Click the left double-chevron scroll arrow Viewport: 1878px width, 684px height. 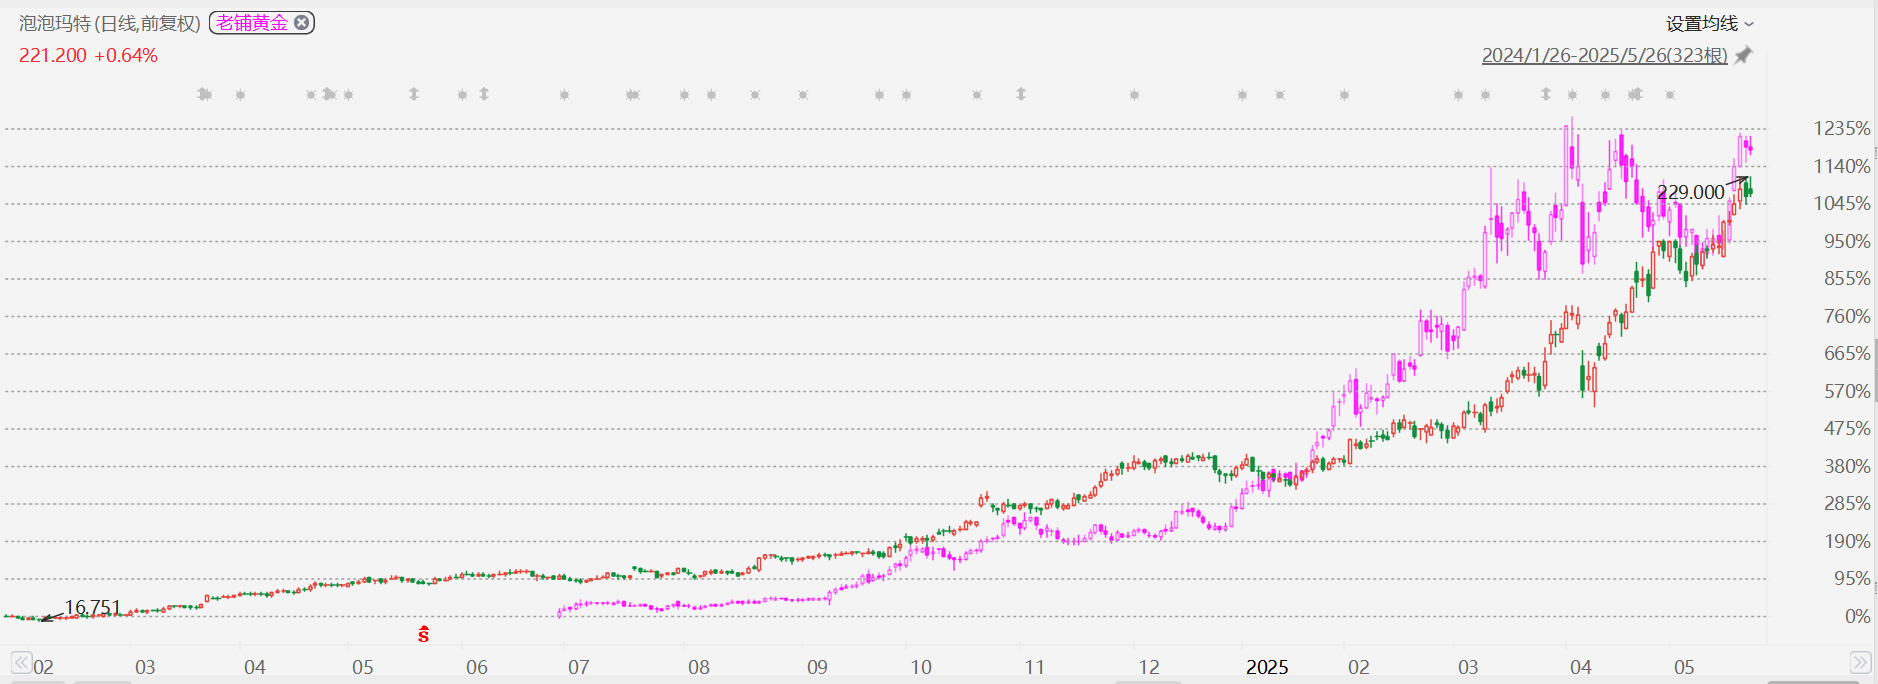click(x=21, y=662)
